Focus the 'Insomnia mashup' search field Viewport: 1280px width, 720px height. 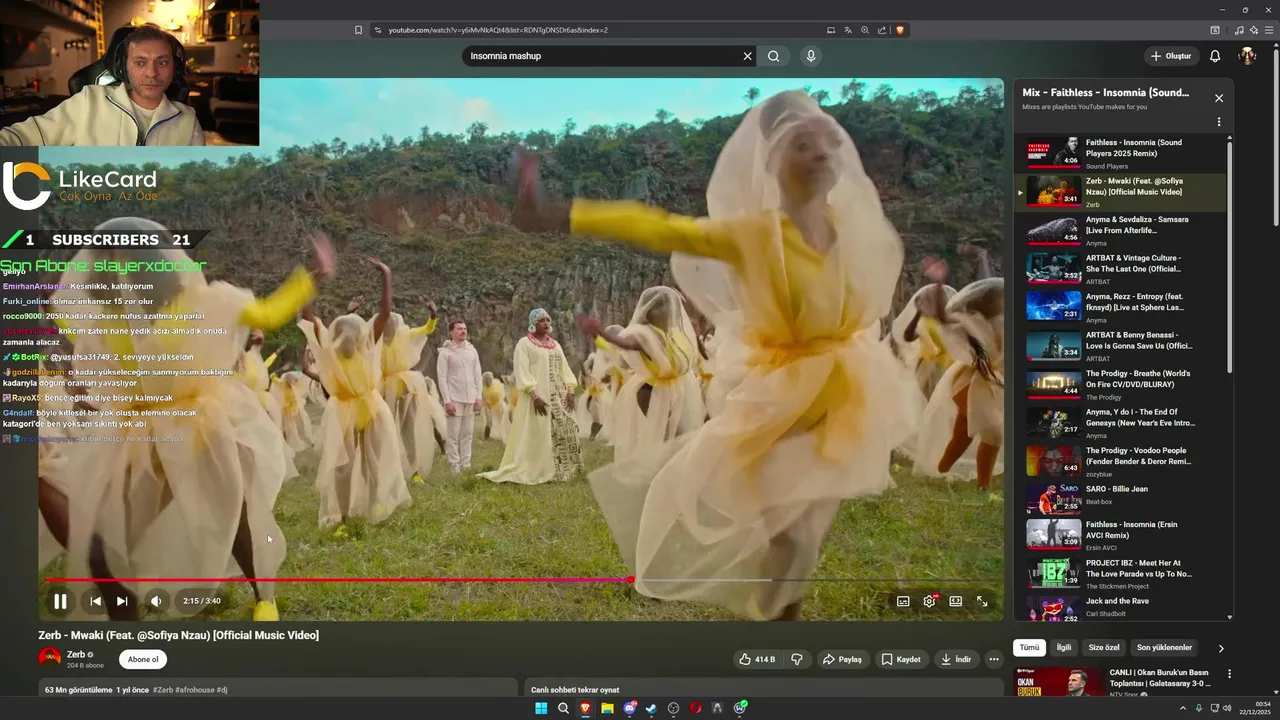[x=600, y=56]
